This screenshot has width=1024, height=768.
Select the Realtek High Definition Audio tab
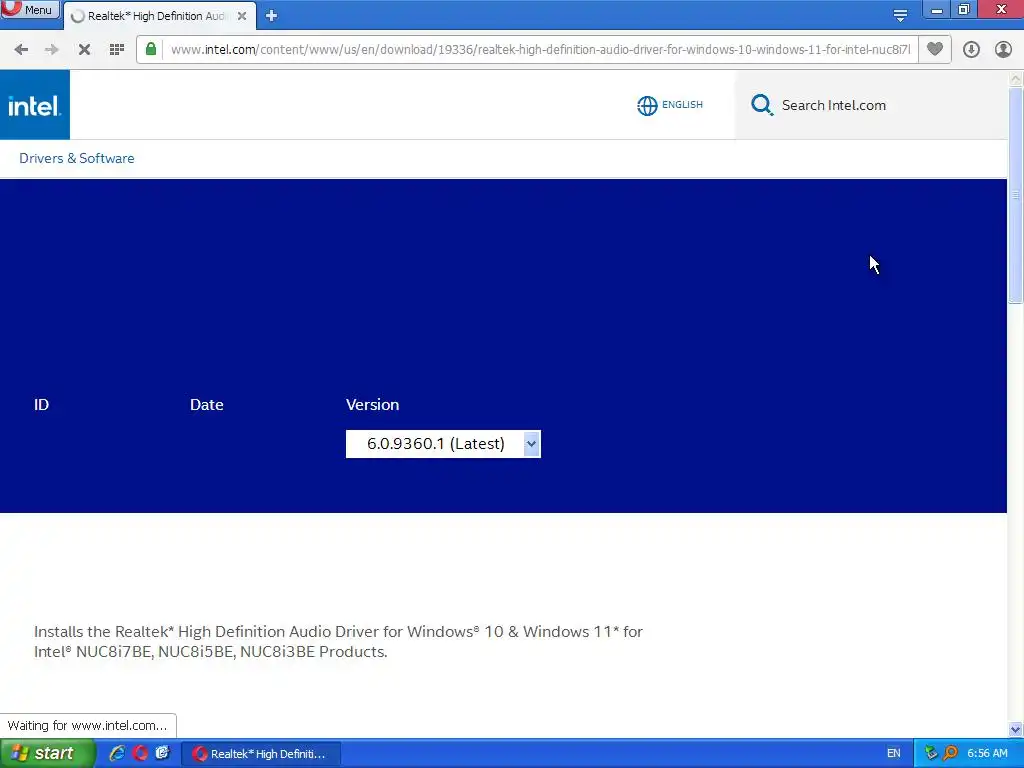157,16
